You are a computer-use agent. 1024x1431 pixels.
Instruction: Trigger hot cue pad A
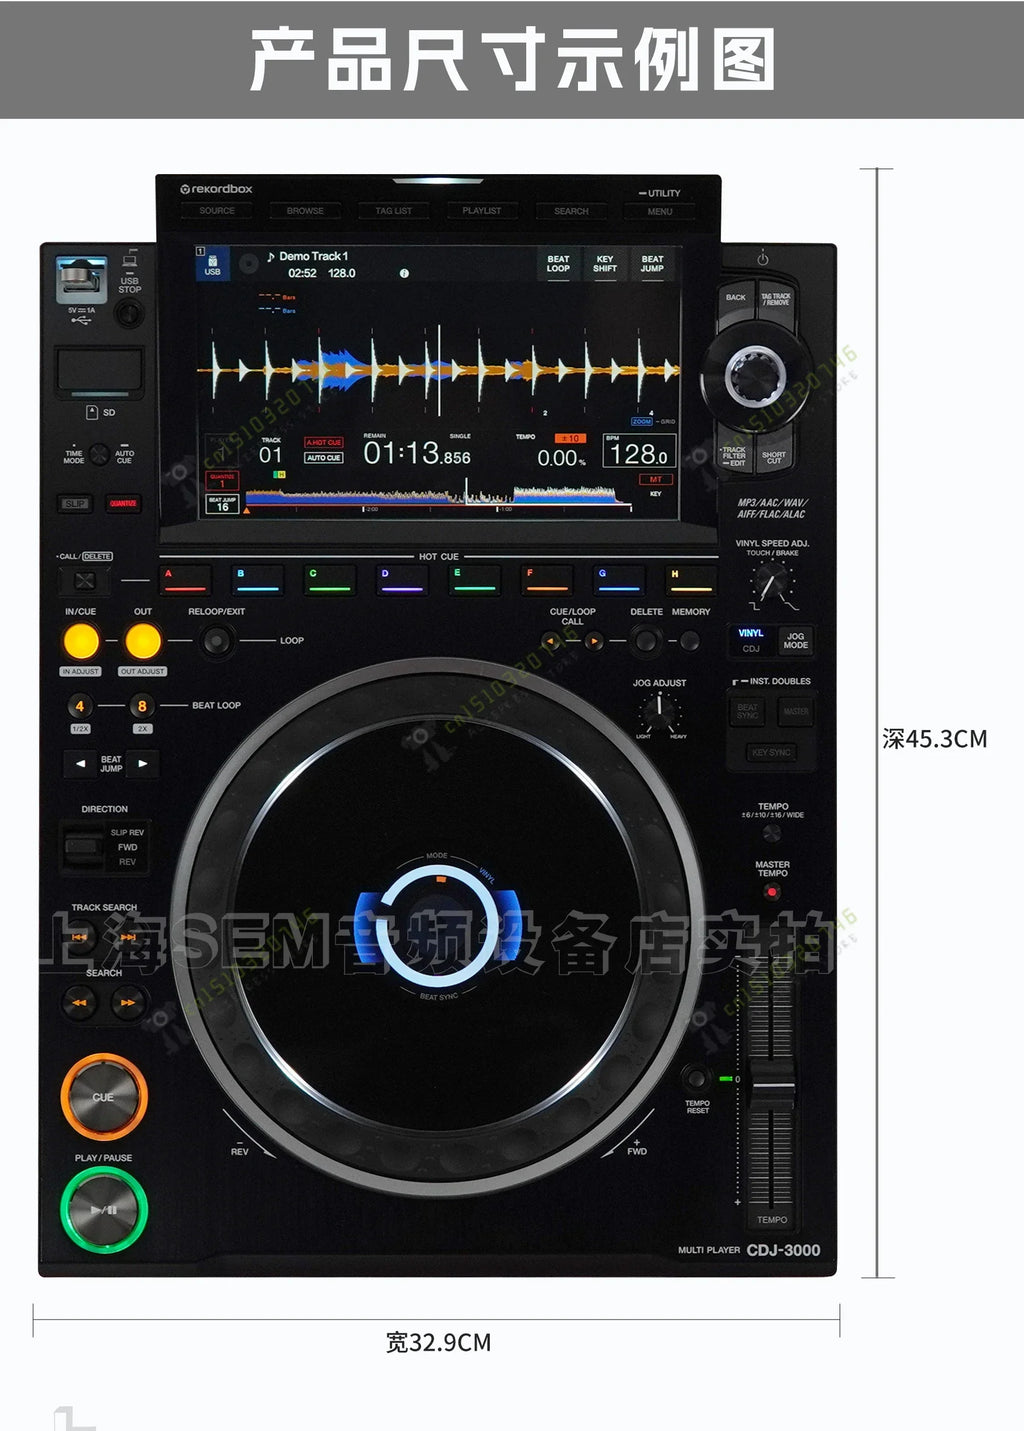pyautogui.click(x=186, y=579)
